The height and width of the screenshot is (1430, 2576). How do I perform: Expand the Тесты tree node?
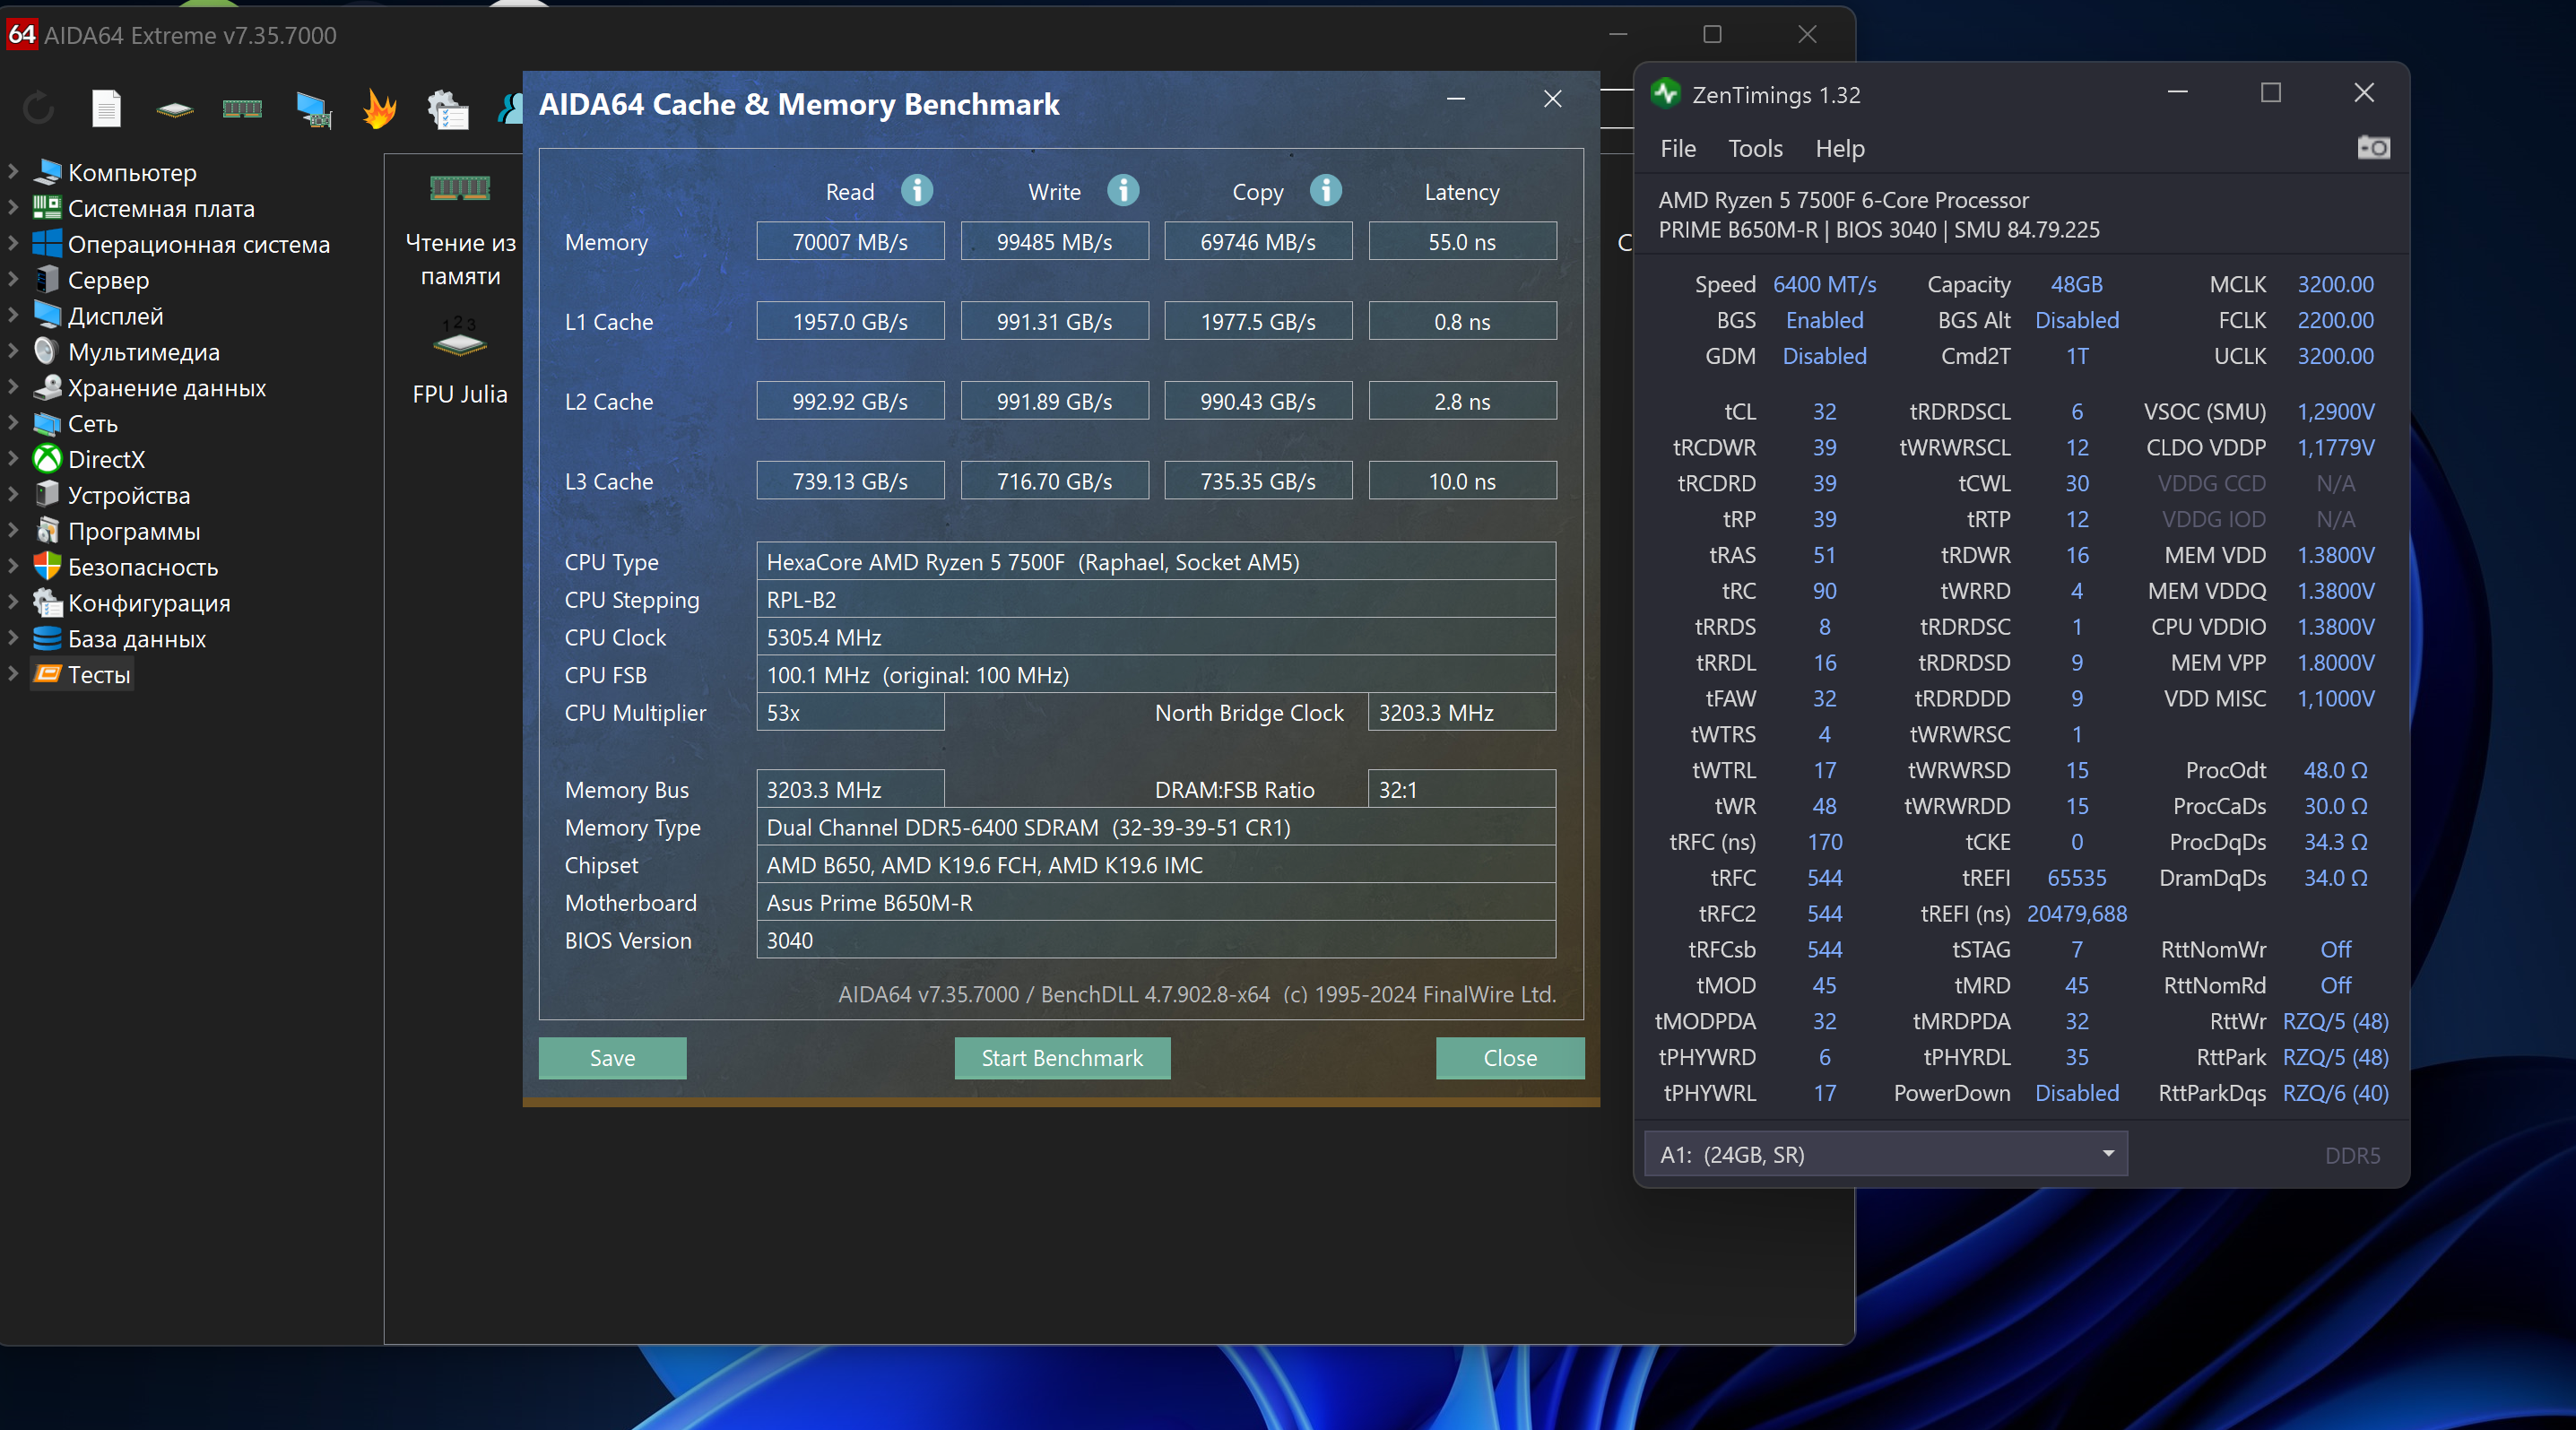click(13, 674)
